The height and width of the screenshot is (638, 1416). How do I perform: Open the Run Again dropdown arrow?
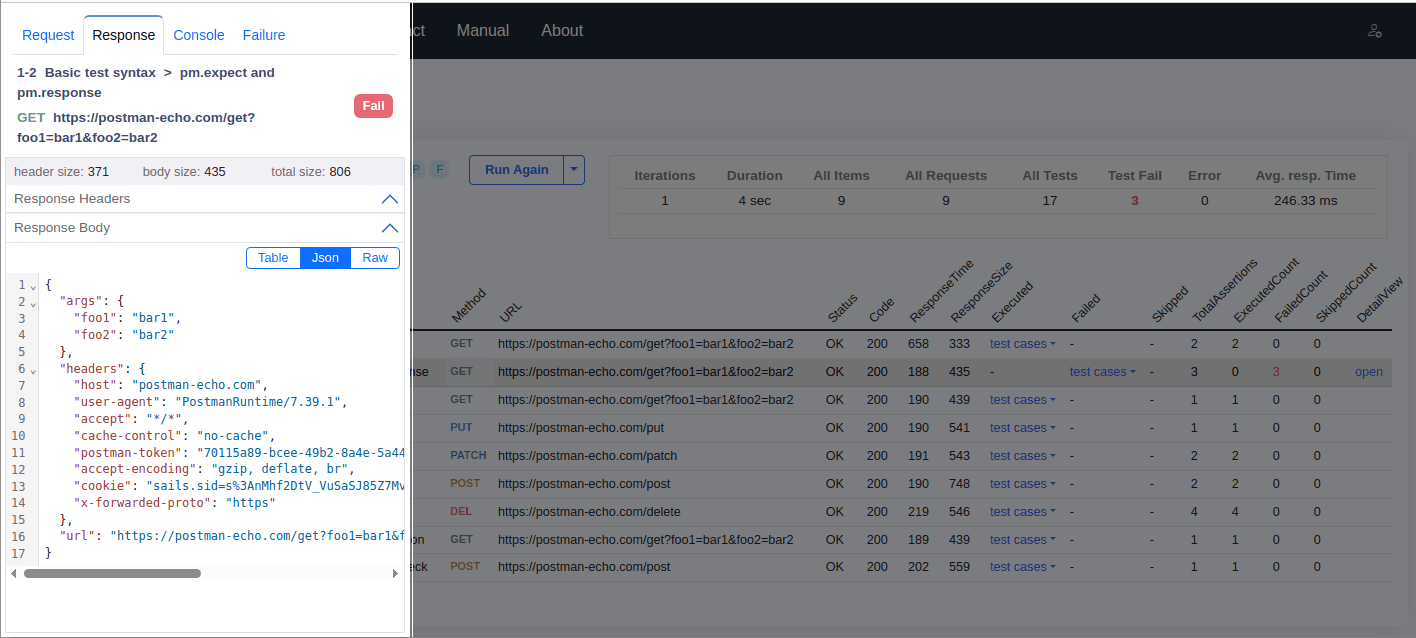pyautogui.click(x=574, y=170)
